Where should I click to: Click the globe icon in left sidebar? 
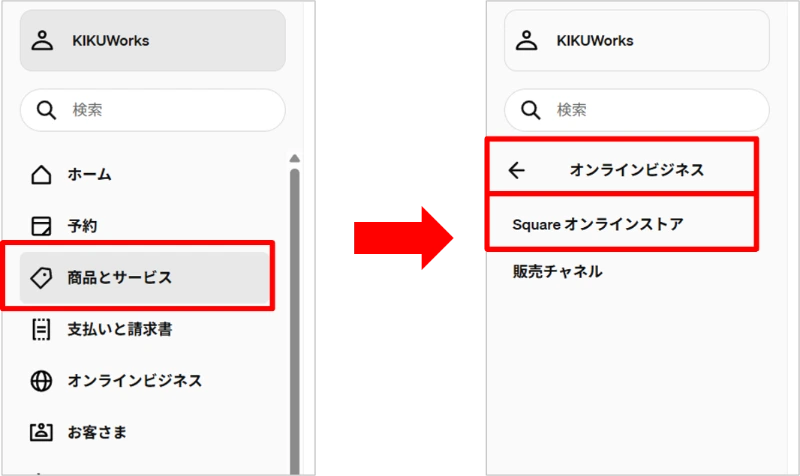pos(41,381)
